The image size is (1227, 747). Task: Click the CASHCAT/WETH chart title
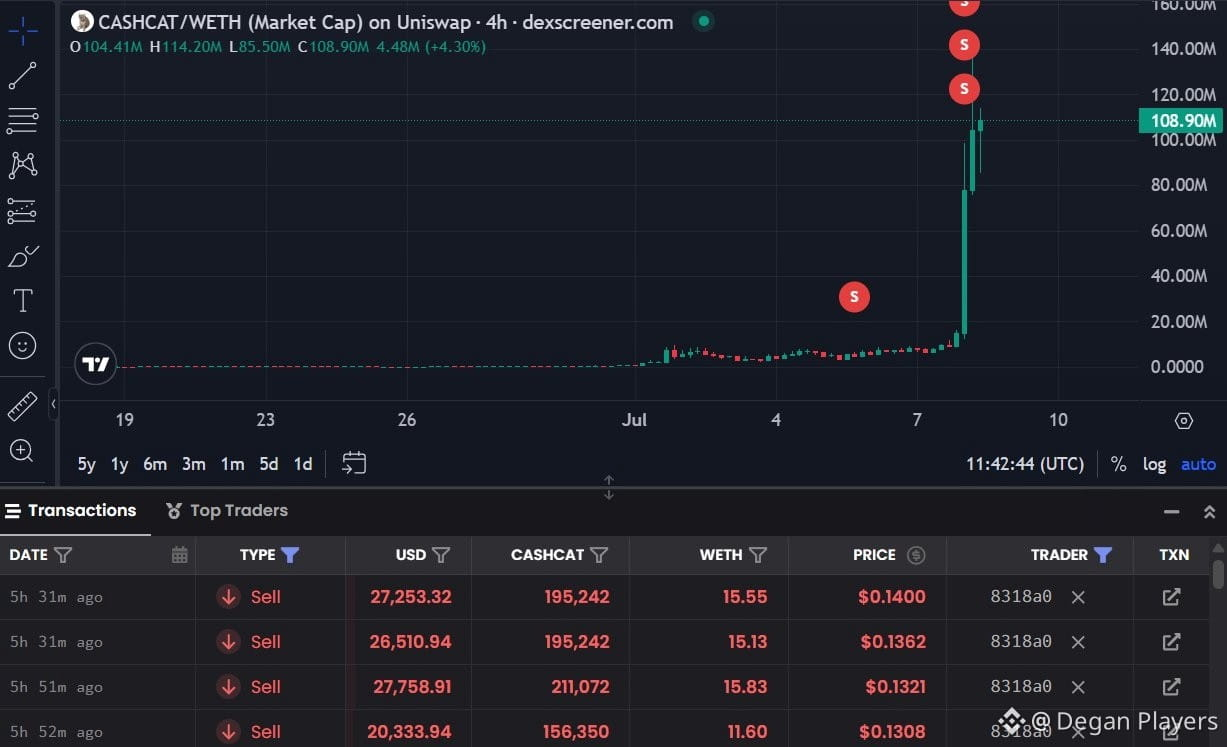coord(385,22)
